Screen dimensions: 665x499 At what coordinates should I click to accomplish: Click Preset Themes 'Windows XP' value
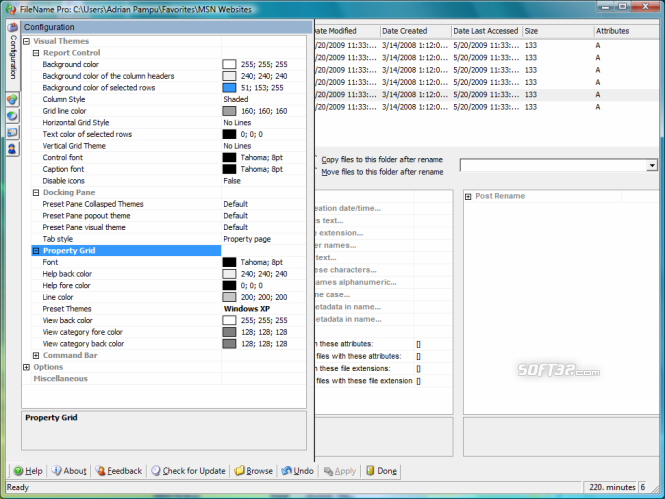point(247,309)
